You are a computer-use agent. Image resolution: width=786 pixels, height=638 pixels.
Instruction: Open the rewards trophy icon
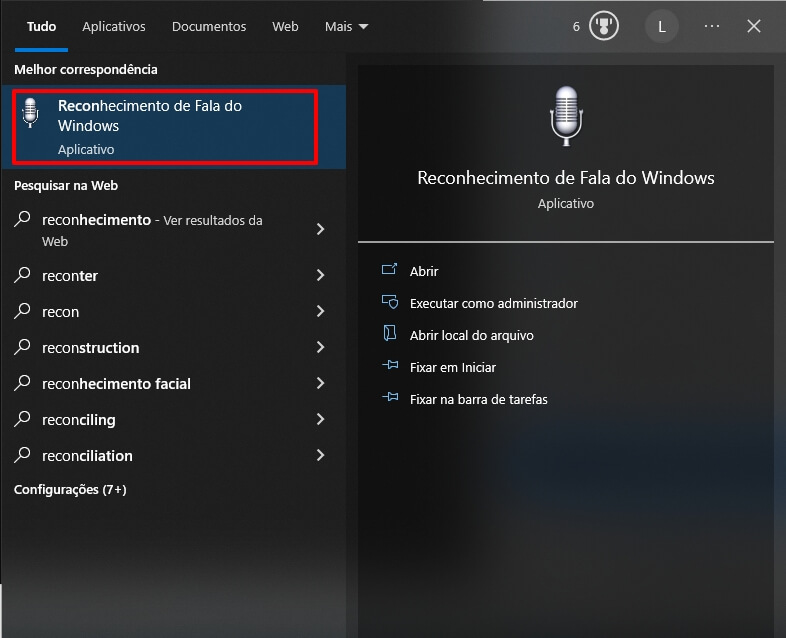click(604, 26)
